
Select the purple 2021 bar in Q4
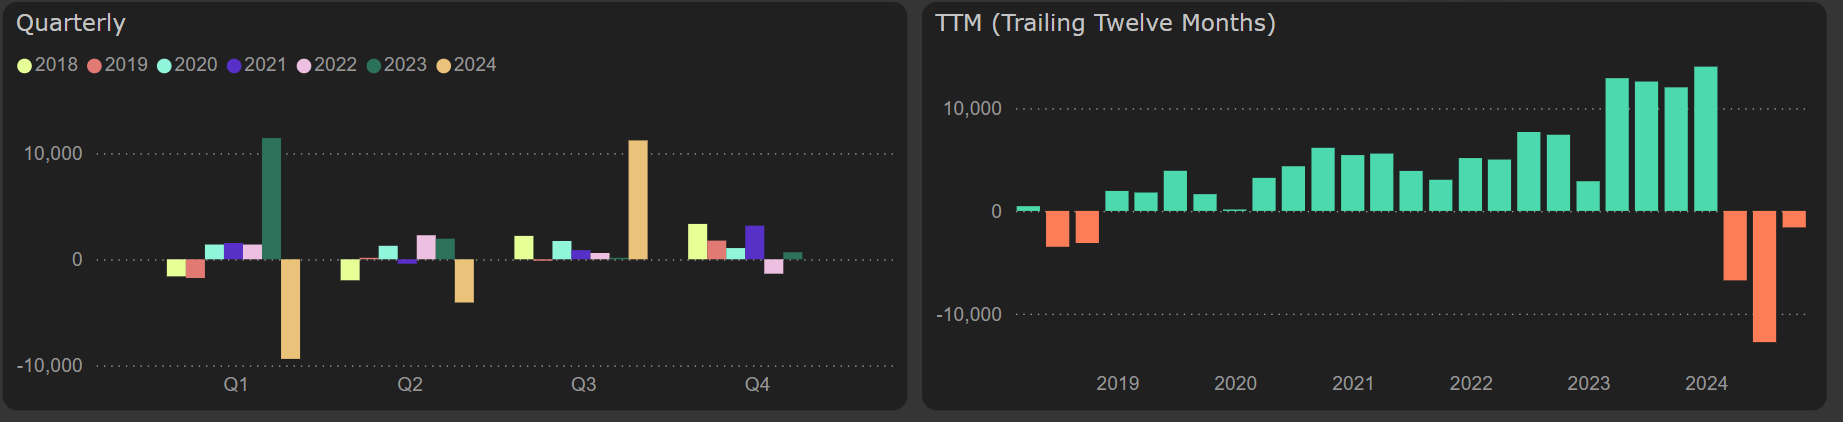(x=755, y=242)
